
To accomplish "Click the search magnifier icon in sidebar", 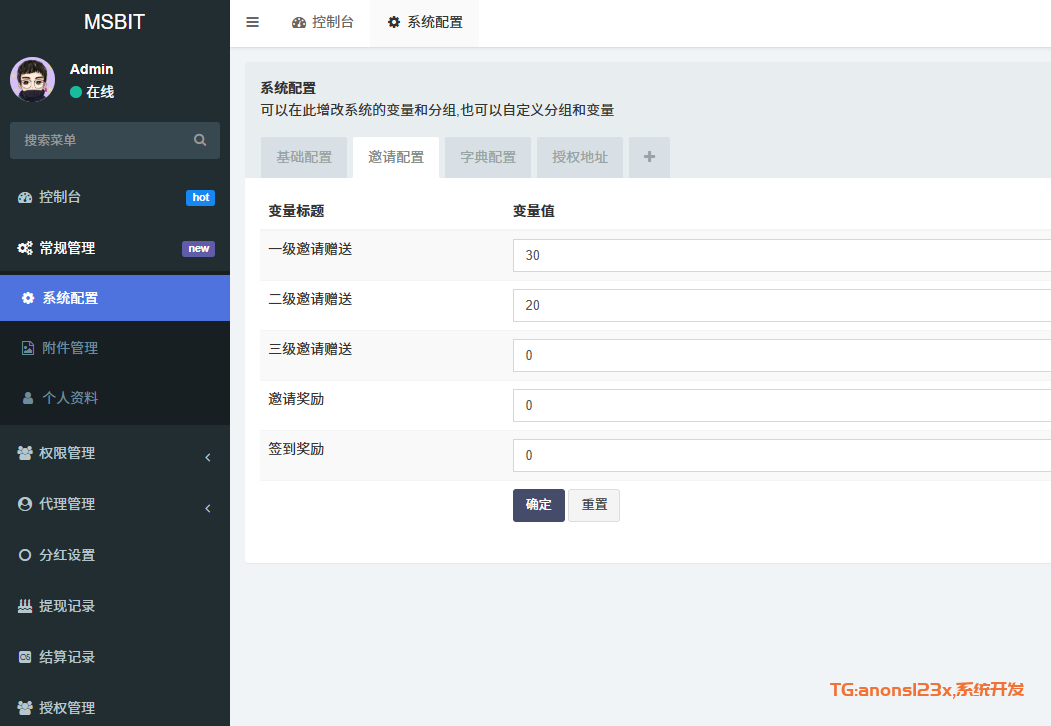I will click(200, 140).
